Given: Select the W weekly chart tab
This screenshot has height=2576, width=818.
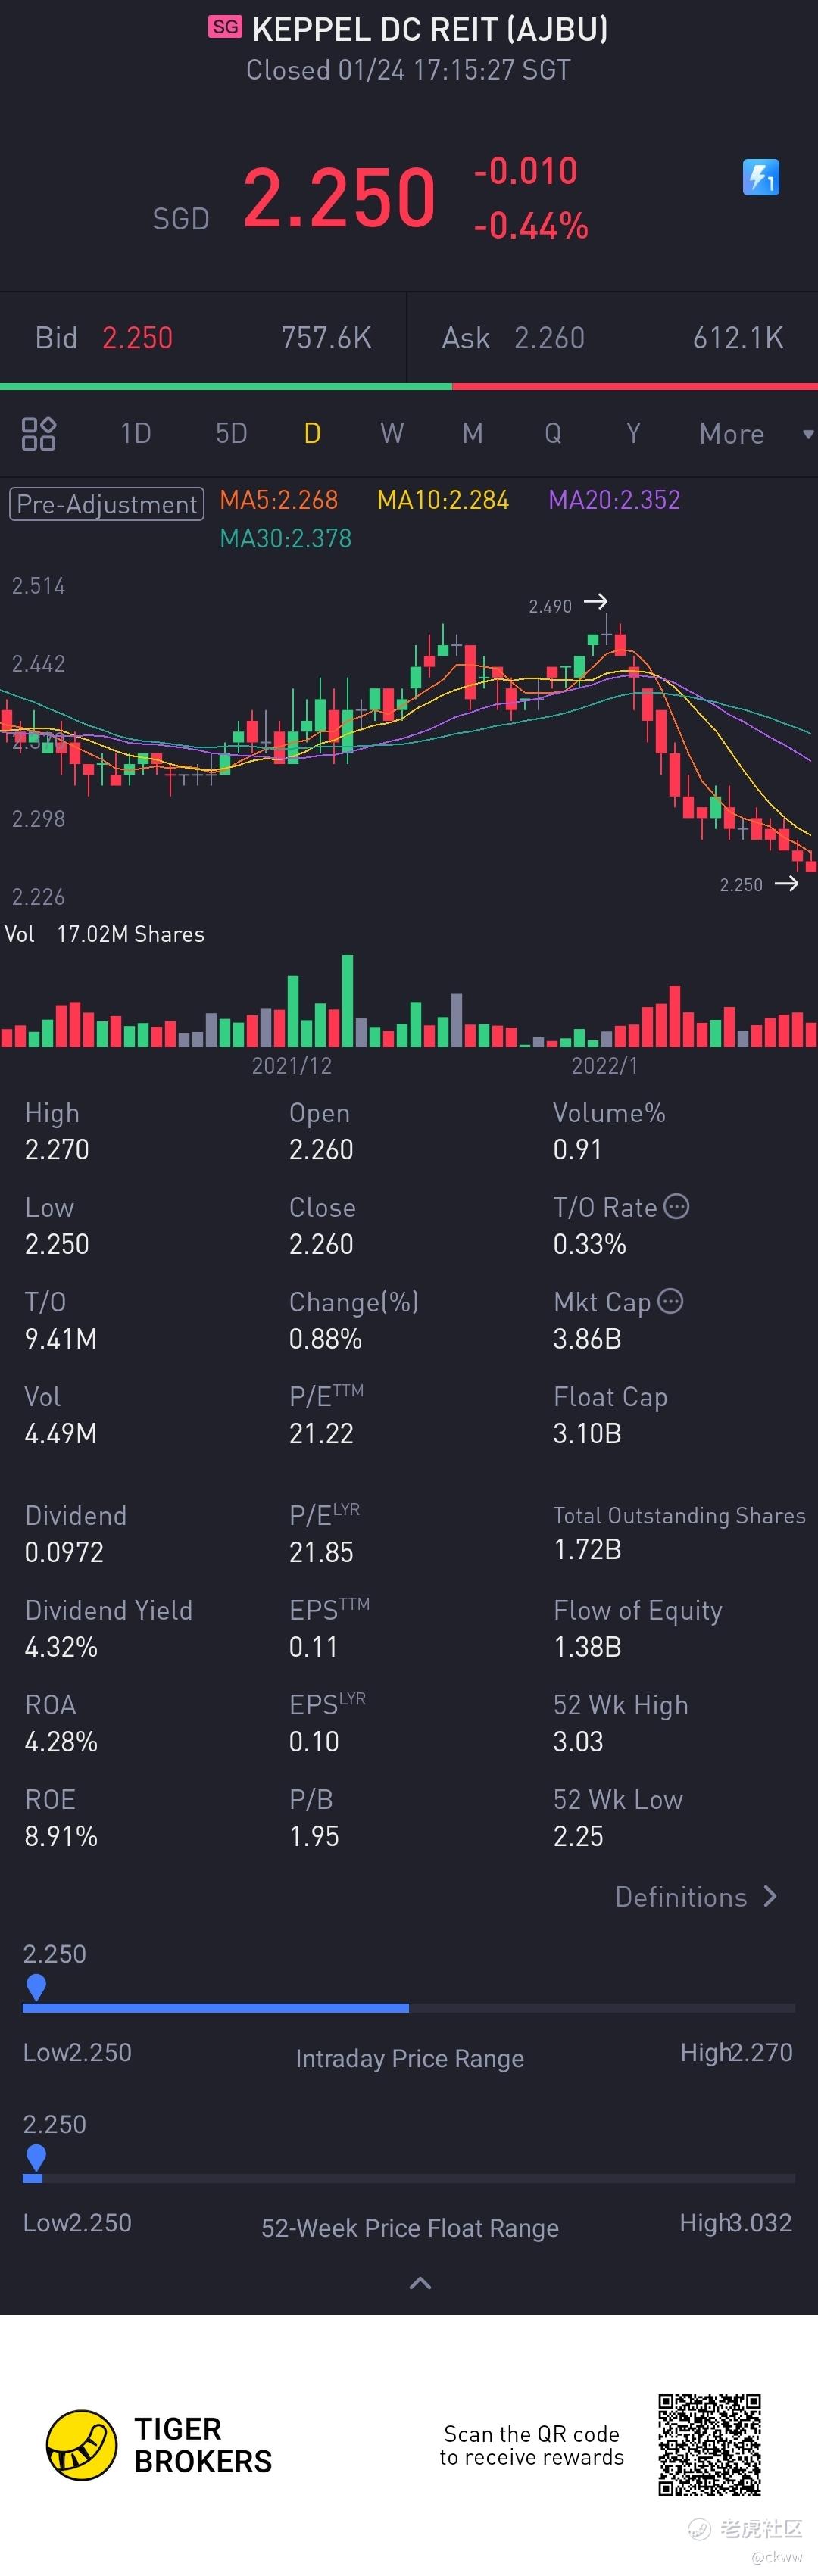Looking at the screenshot, I should pyautogui.click(x=392, y=433).
